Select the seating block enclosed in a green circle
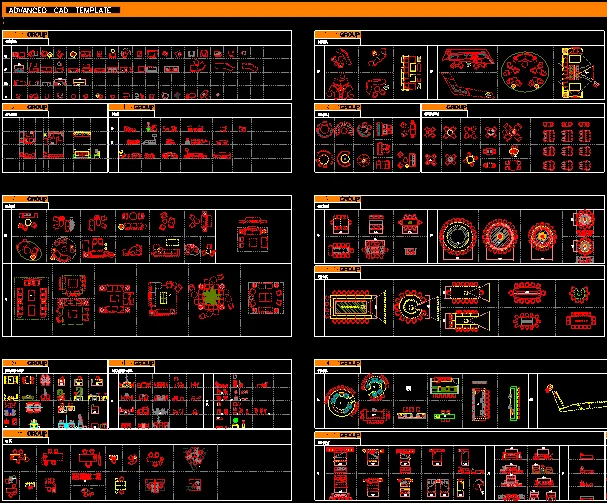Screen dimensions: 607x503 pyautogui.click(x=525, y=72)
